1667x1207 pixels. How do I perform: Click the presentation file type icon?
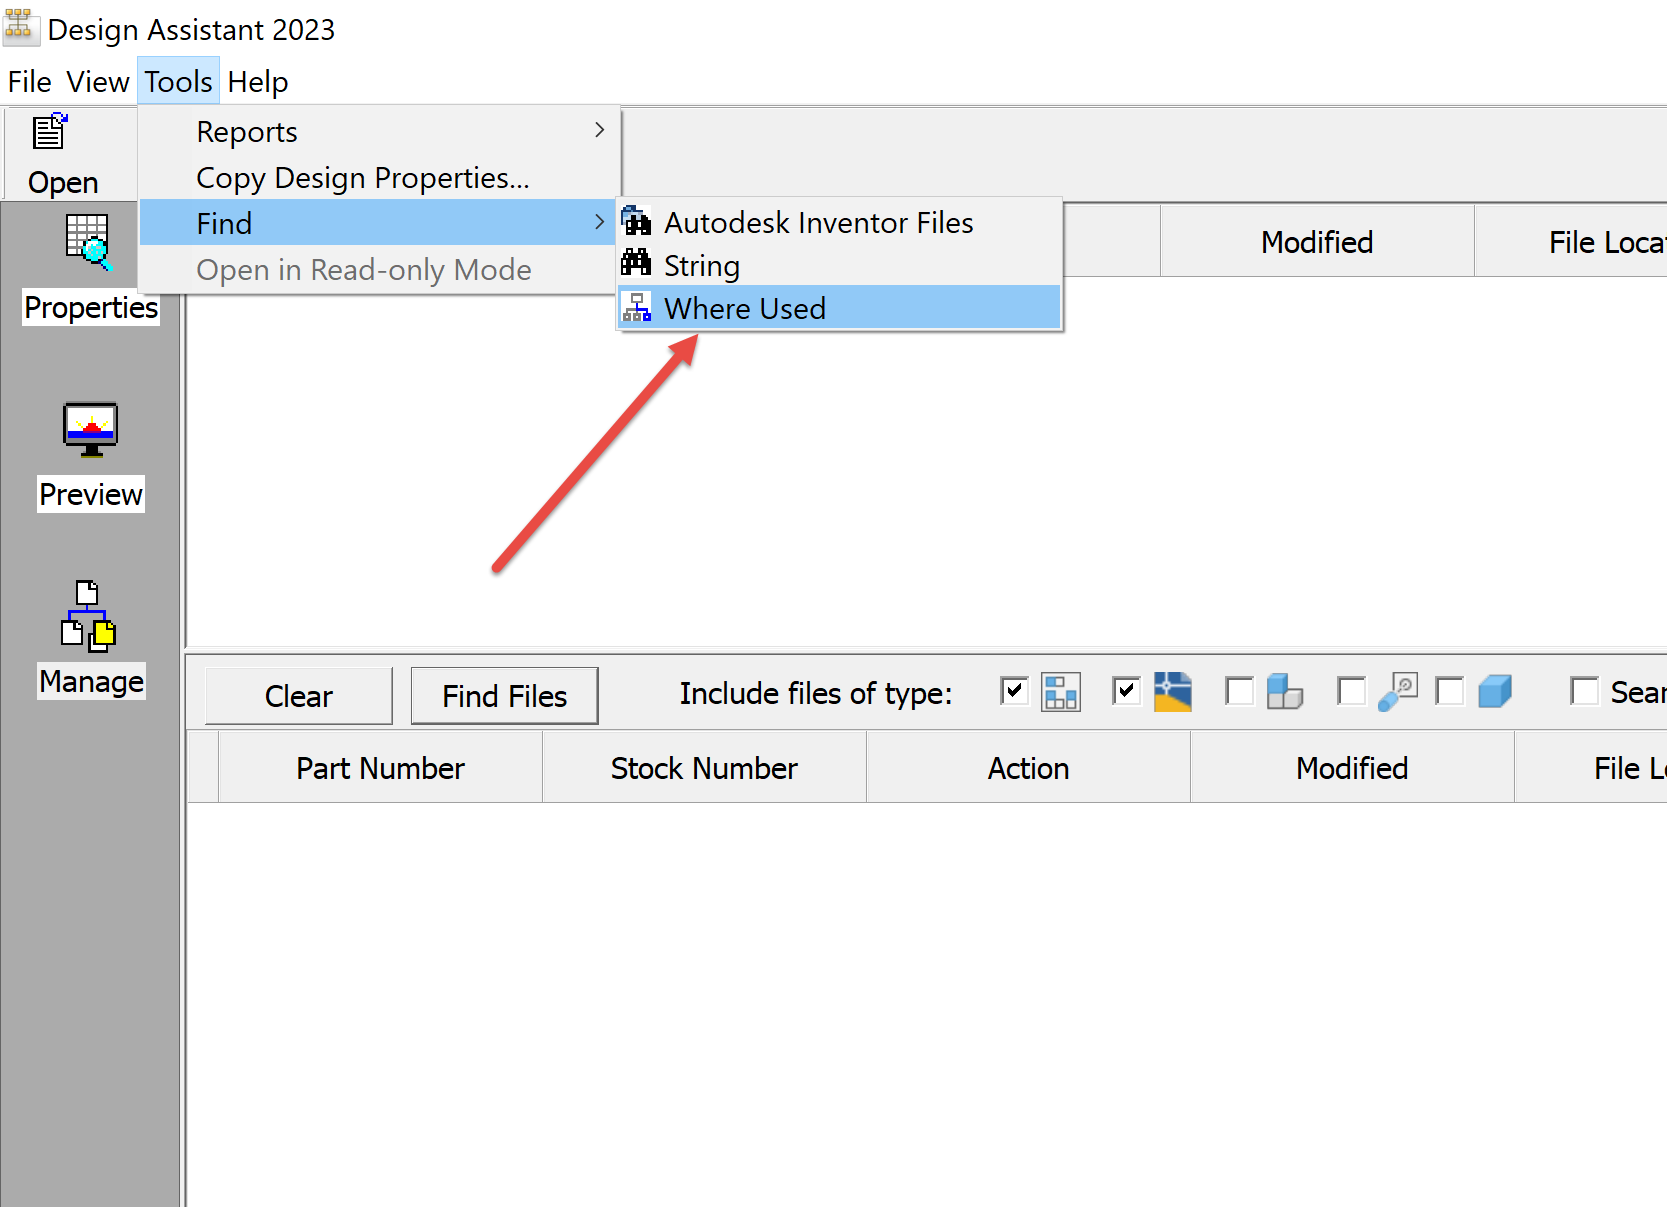point(1397,691)
